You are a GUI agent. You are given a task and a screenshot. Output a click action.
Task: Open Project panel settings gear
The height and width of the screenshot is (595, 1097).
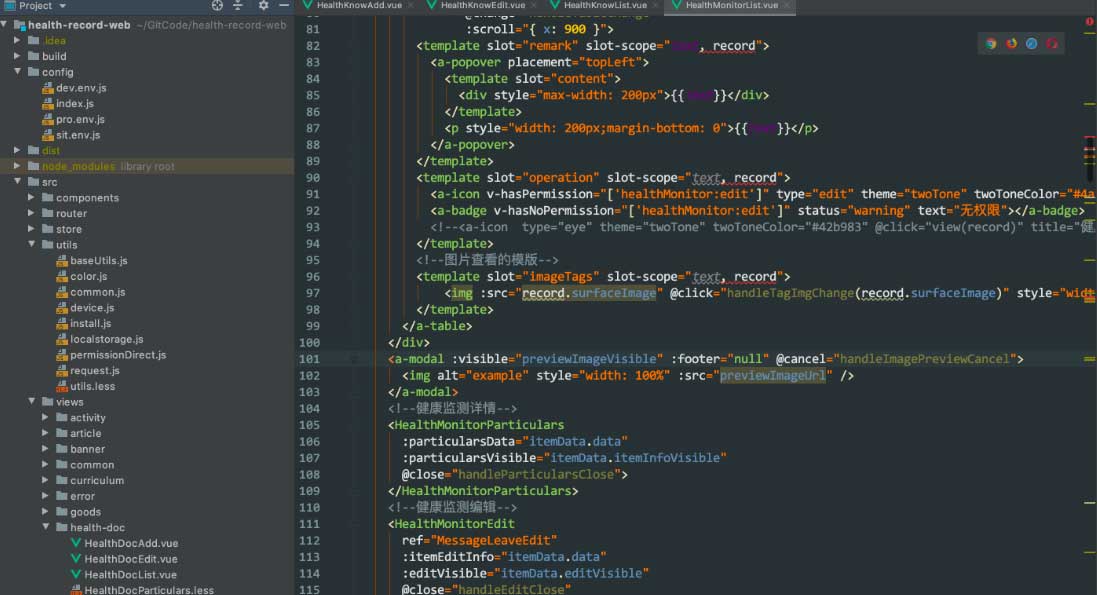[263, 6]
